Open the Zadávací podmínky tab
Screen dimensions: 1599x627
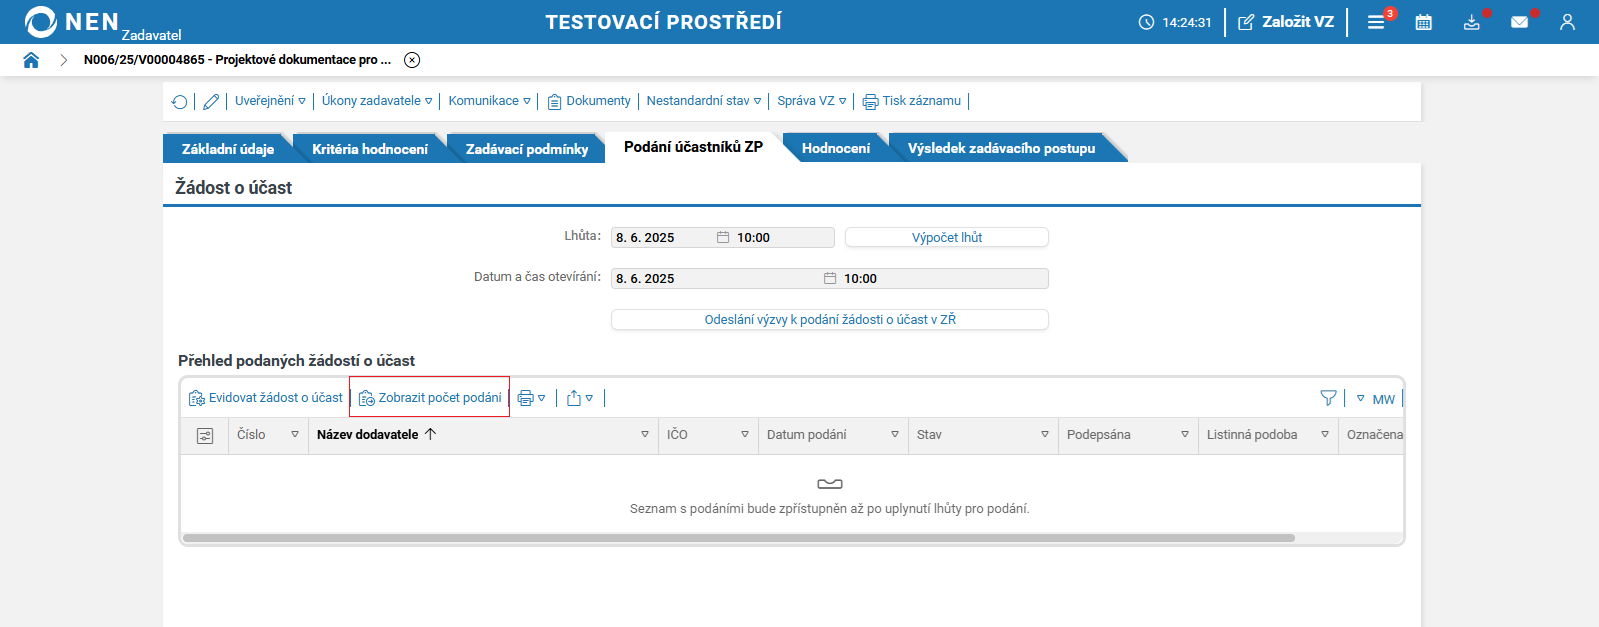(x=527, y=149)
